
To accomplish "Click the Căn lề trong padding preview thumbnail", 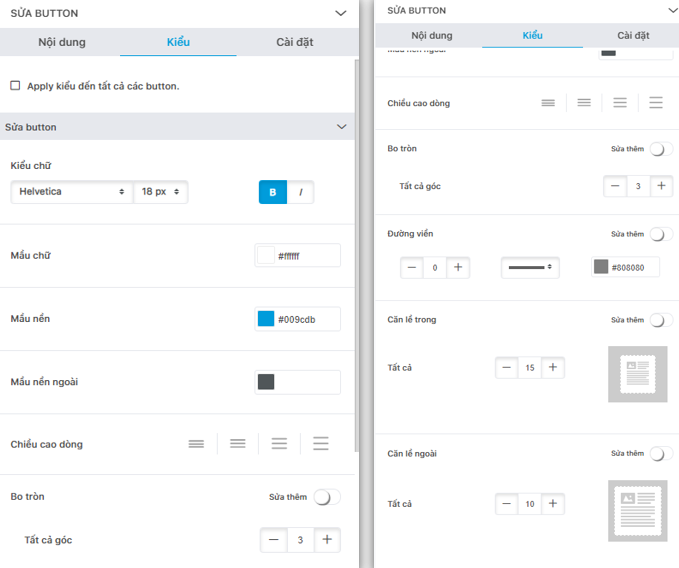I will (637, 374).
